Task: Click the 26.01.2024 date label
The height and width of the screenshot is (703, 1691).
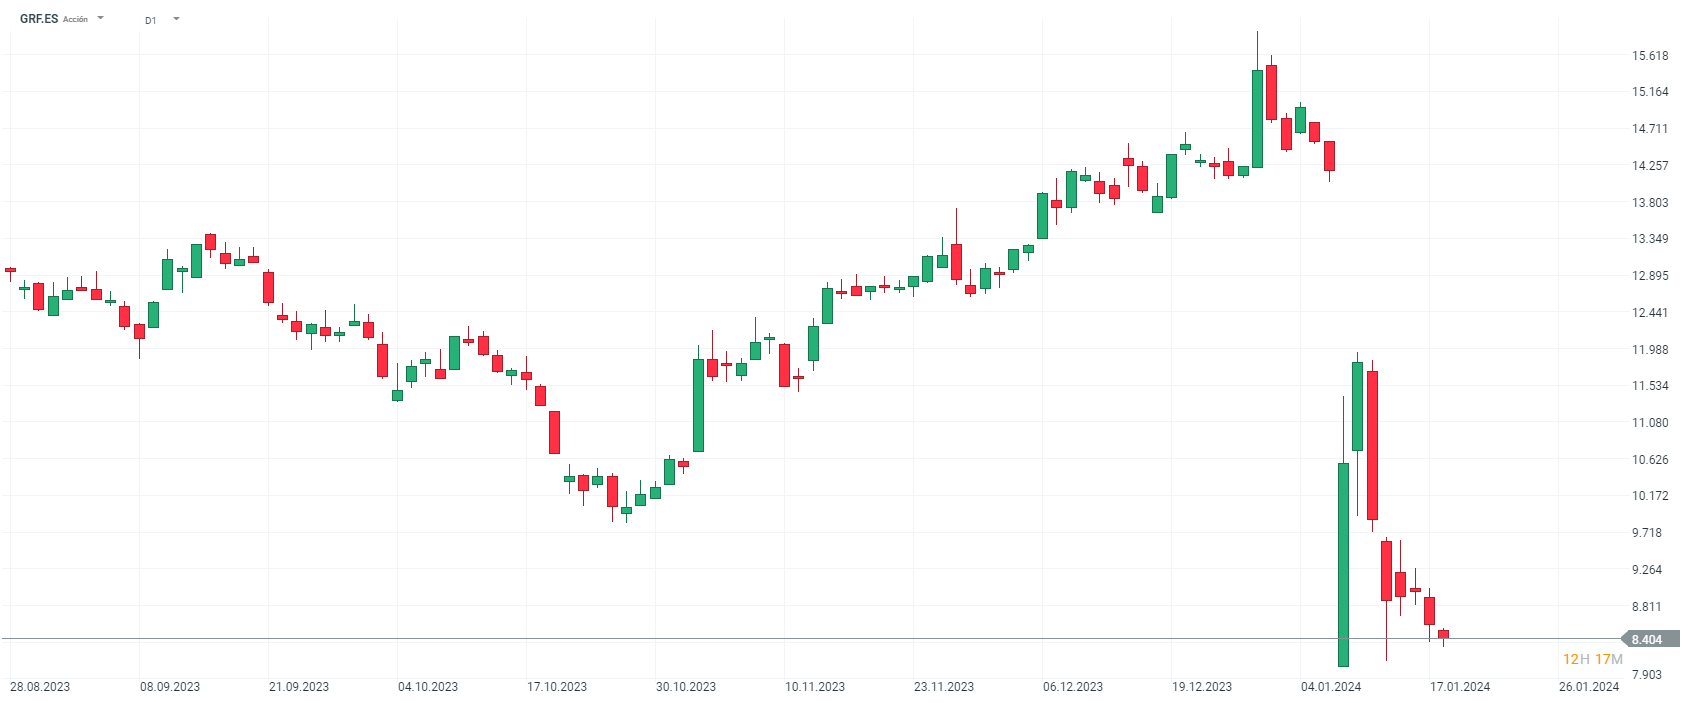Action: pyautogui.click(x=1589, y=687)
